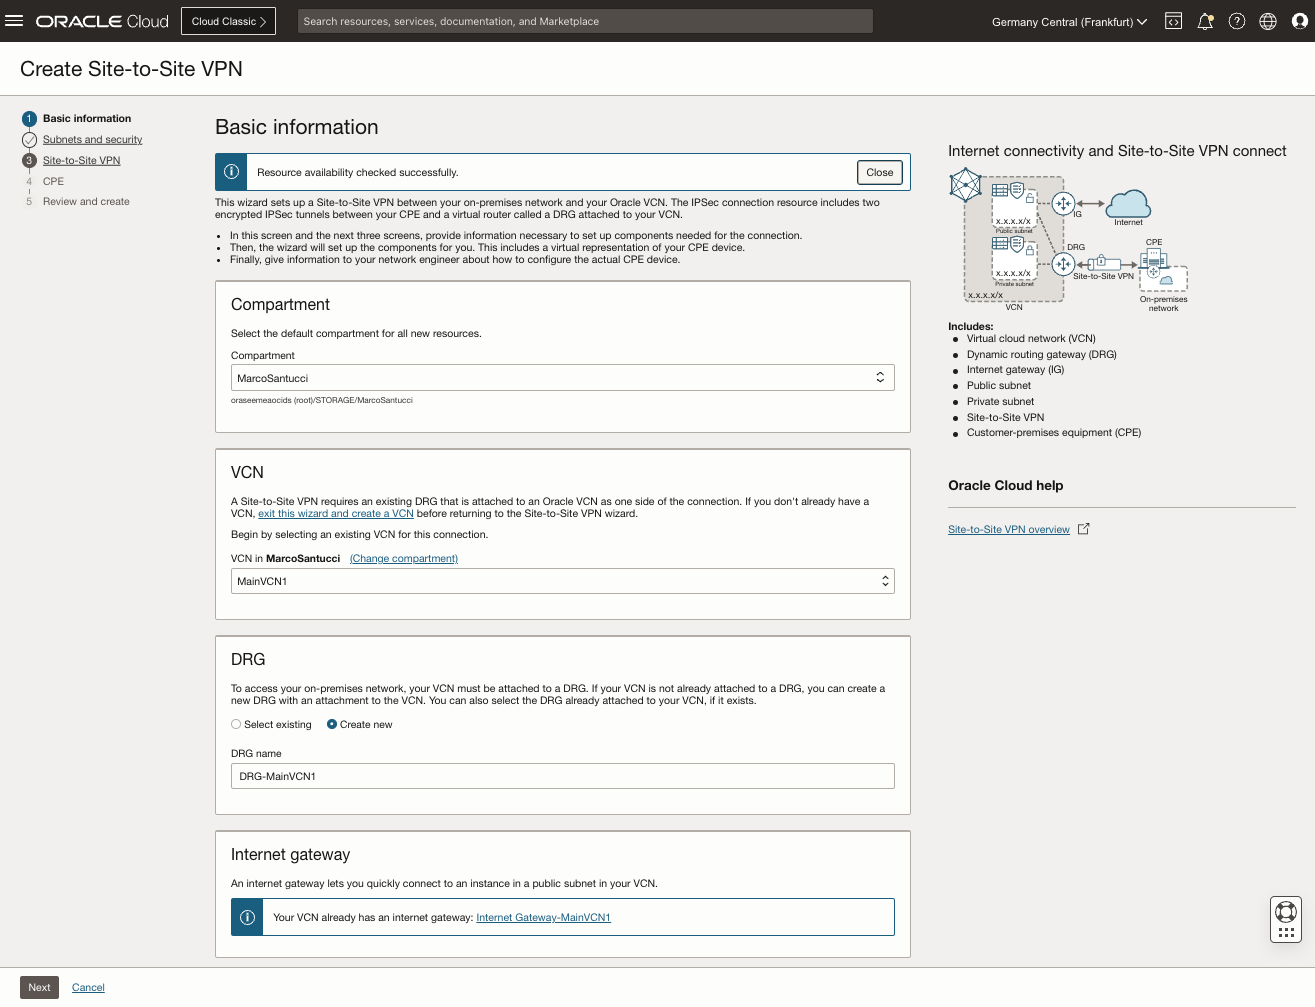Image resolution: width=1315 pixels, height=1007 pixels.
Task: Open the navigation hamburger menu
Action: [14, 21]
